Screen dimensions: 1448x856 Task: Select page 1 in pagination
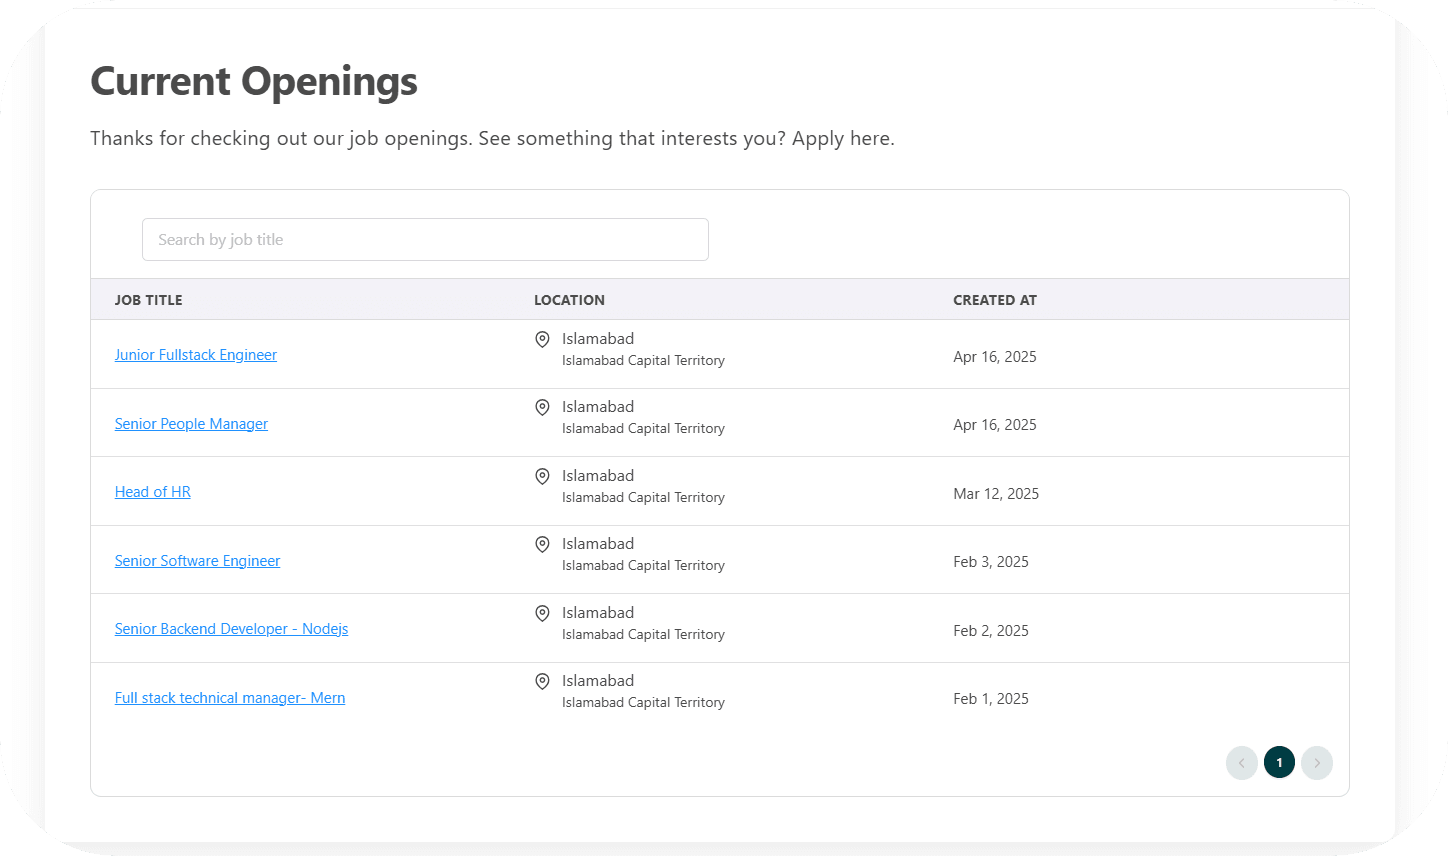click(1279, 763)
